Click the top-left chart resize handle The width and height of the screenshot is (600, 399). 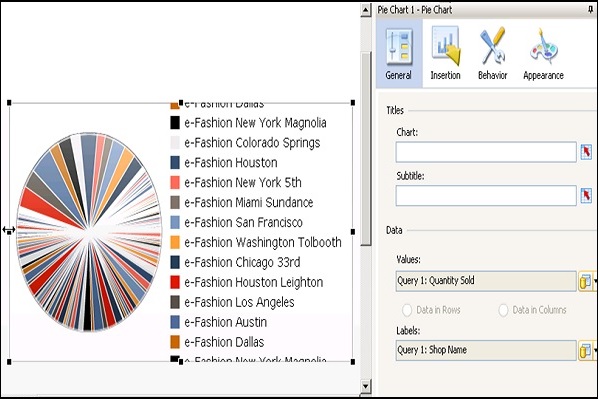pos(9,103)
